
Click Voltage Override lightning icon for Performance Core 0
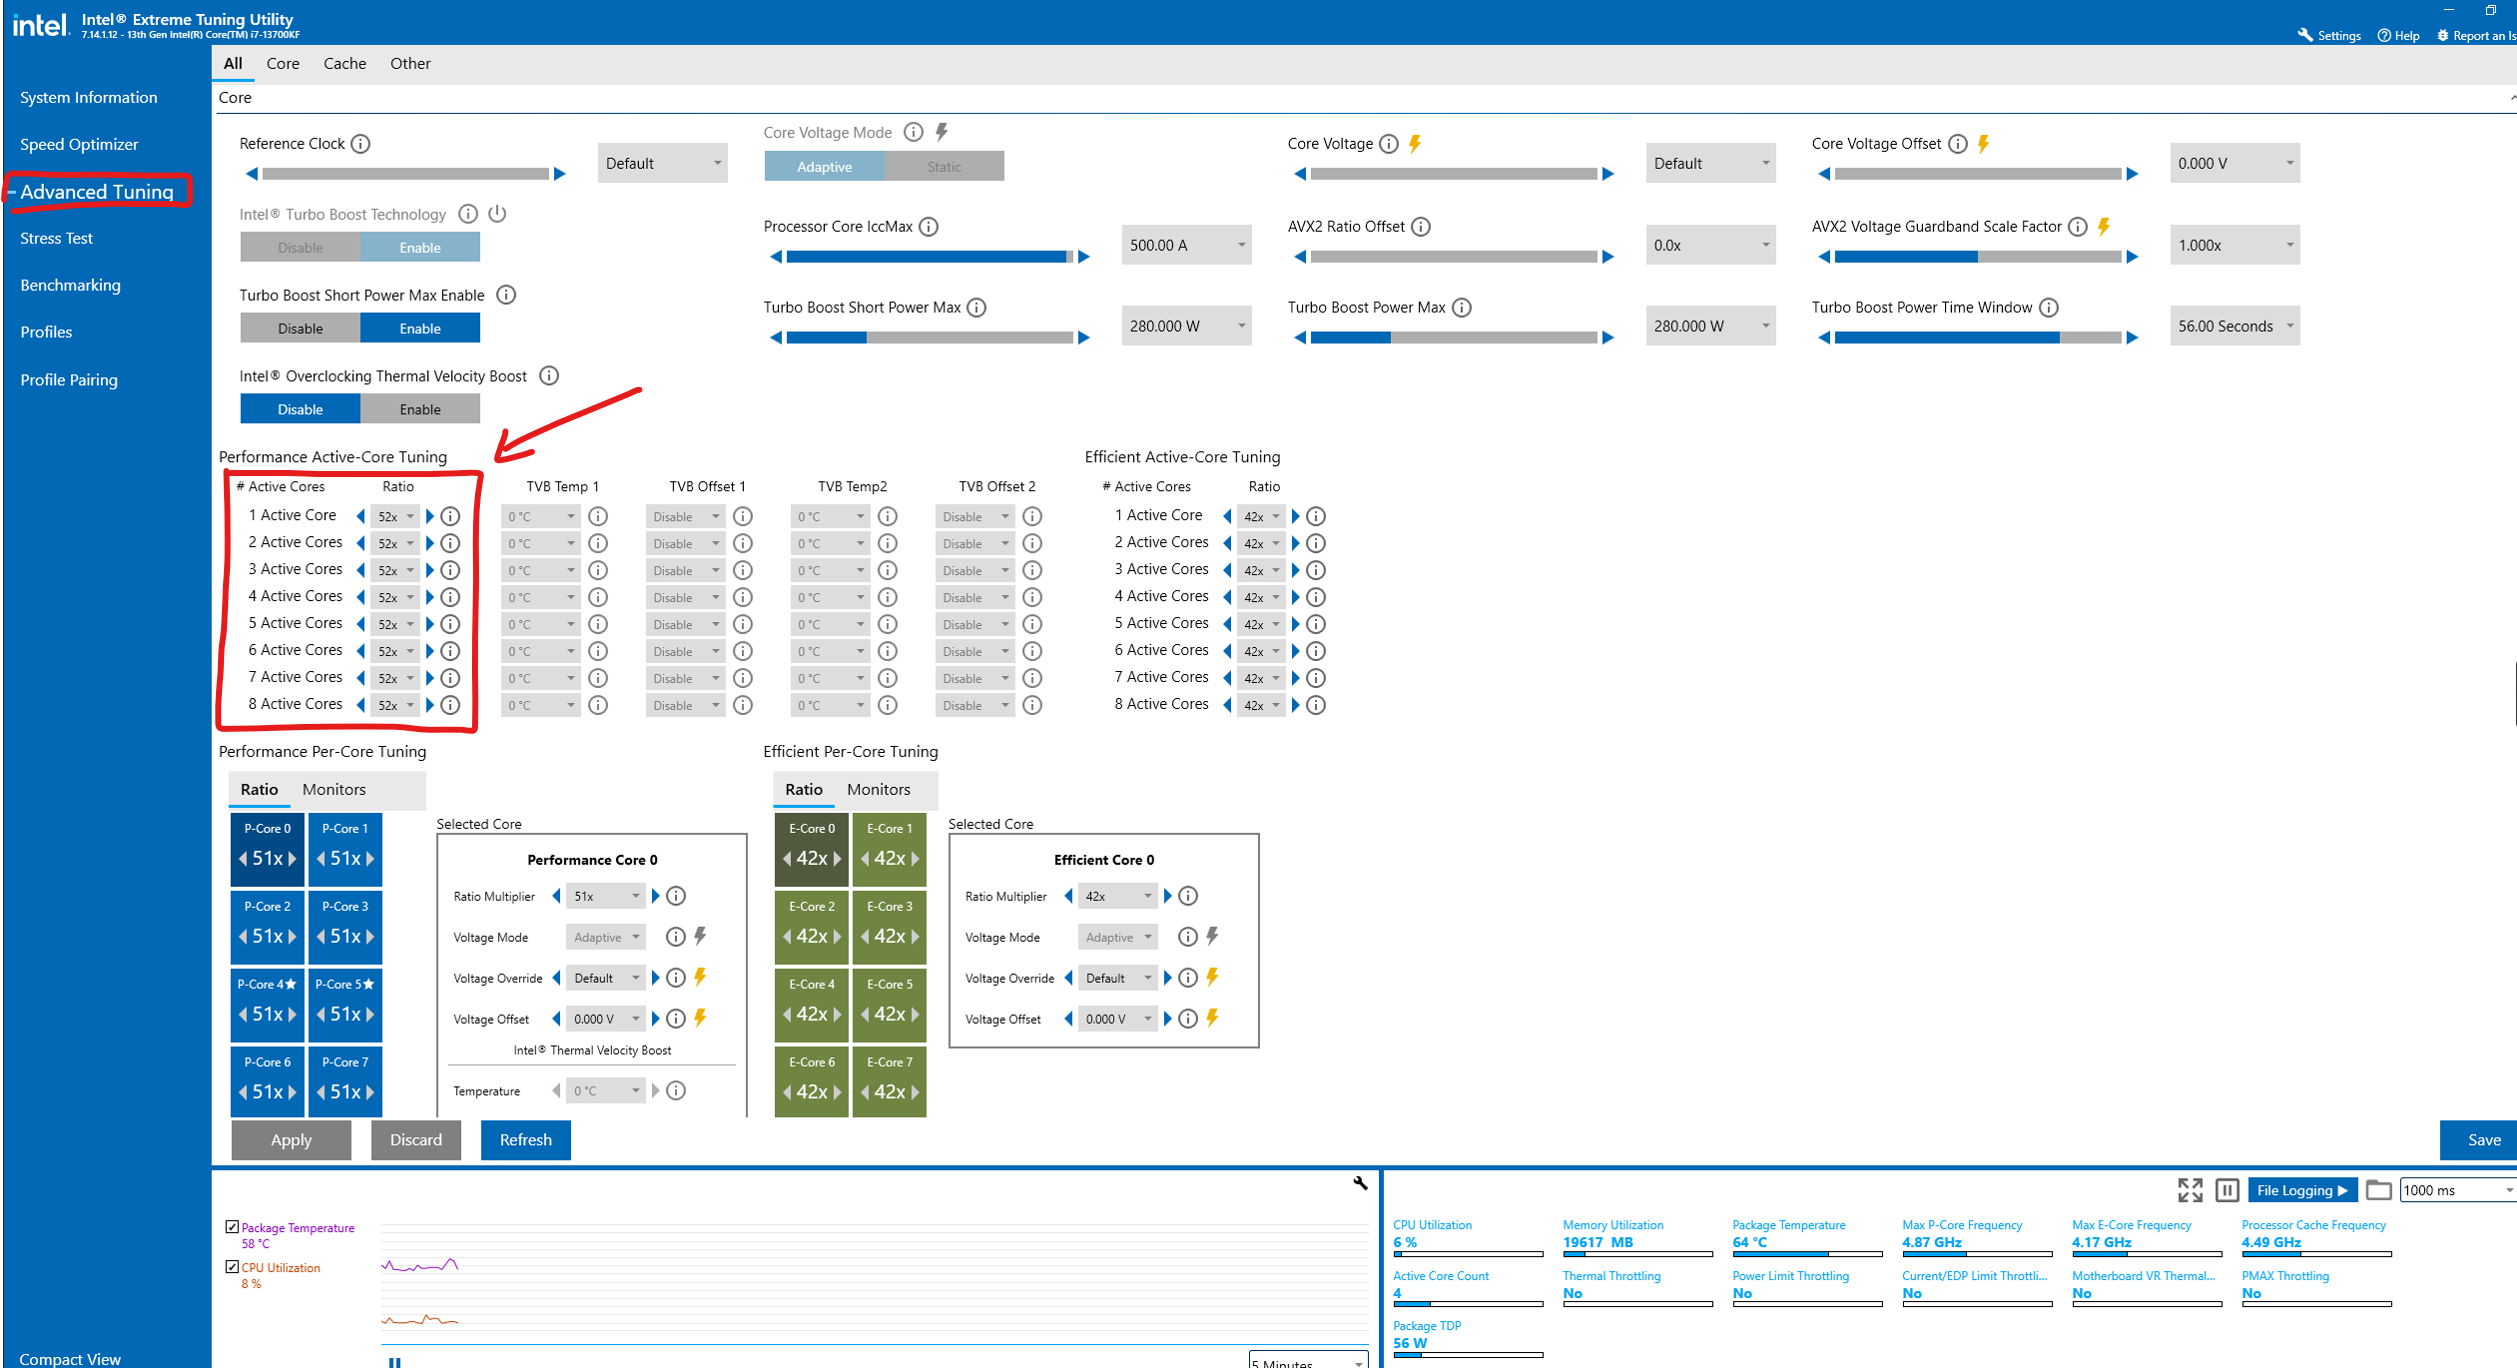point(701,977)
